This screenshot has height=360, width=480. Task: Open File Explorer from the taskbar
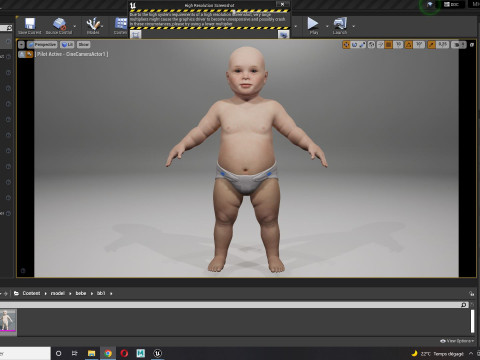point(91,353)
